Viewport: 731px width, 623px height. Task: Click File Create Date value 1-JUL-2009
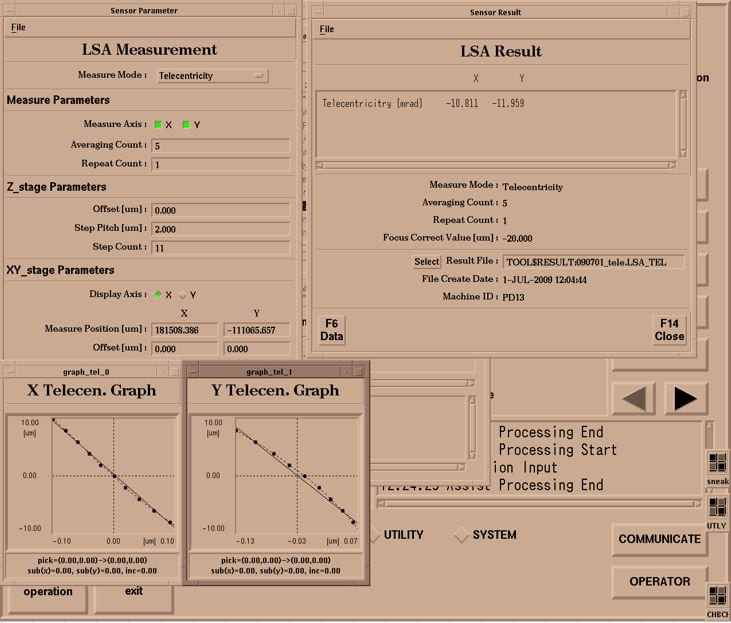(x=545, y=279)
